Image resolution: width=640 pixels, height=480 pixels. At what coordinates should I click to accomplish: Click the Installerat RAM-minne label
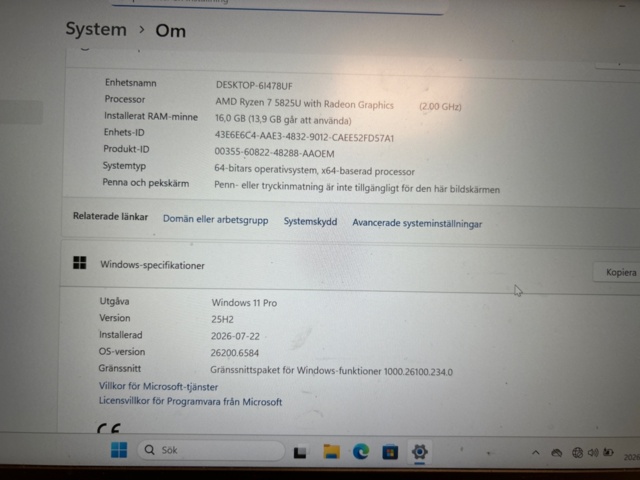point(151,116)
